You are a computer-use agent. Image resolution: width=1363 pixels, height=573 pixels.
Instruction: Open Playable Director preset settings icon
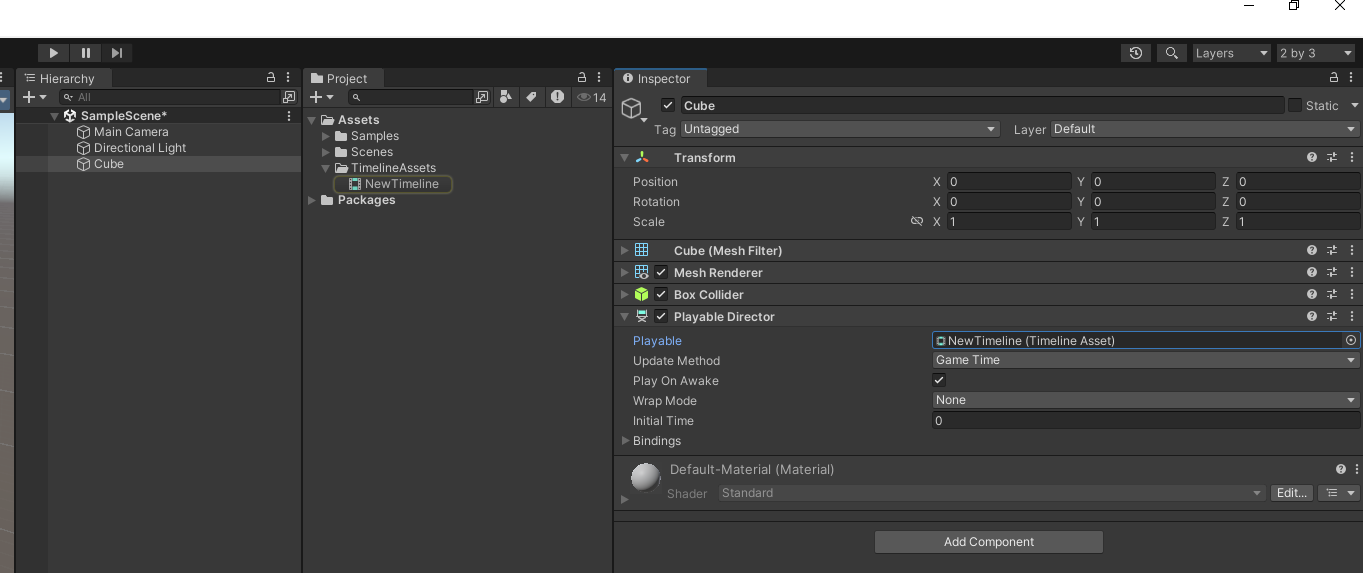pos(1332,317)
